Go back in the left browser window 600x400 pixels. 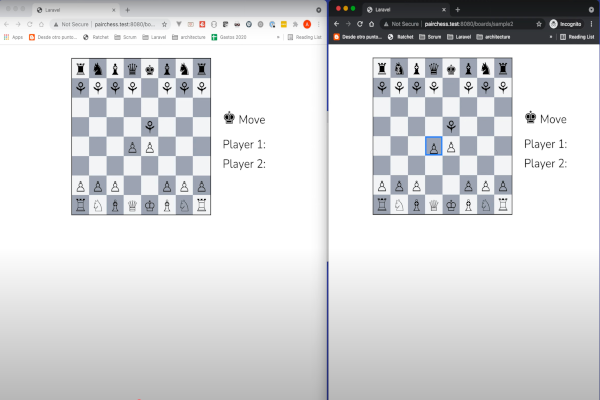7,24
